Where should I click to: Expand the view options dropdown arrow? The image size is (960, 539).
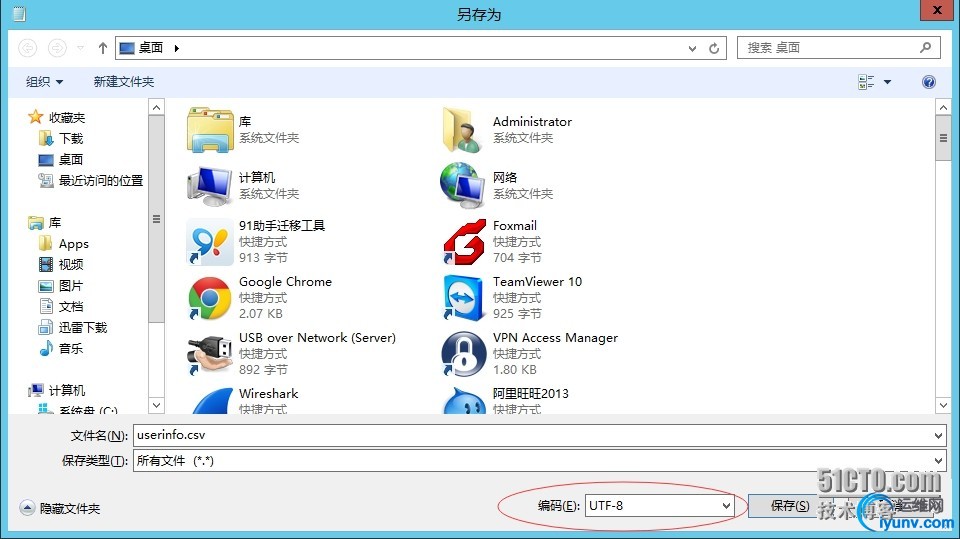[x=887, y=82]
